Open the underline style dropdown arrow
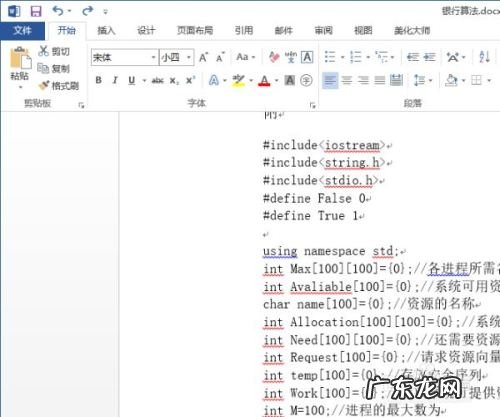The height and width of the screenshot is (417, 500). click(x=144, y=81)
